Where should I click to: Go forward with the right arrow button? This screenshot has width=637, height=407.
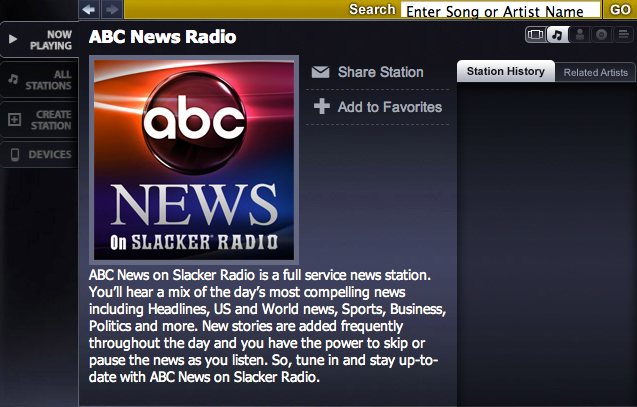point(112,9)
